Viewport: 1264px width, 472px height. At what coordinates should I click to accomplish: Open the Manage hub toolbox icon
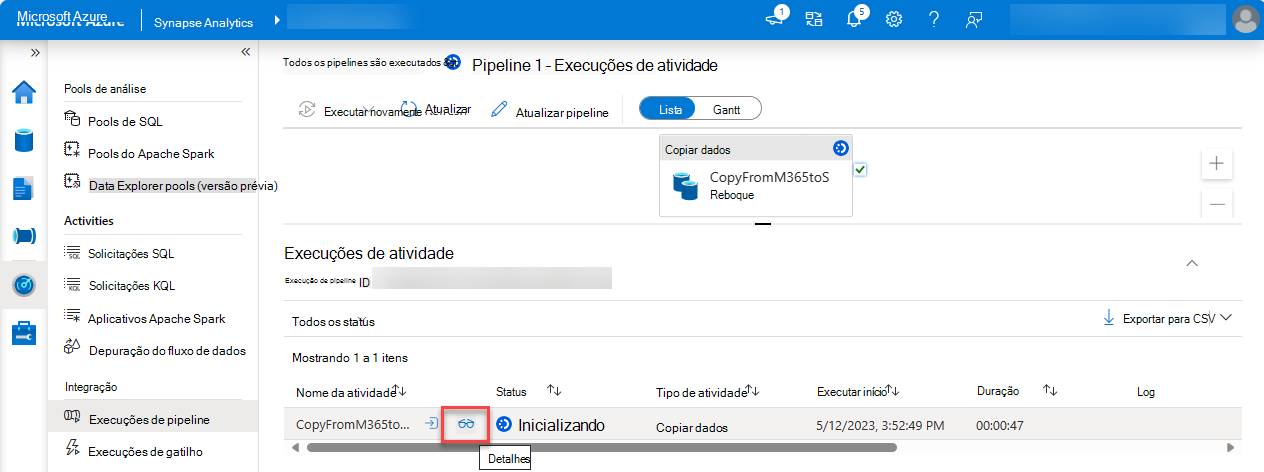pyautogui.click(x=24, y=333)
